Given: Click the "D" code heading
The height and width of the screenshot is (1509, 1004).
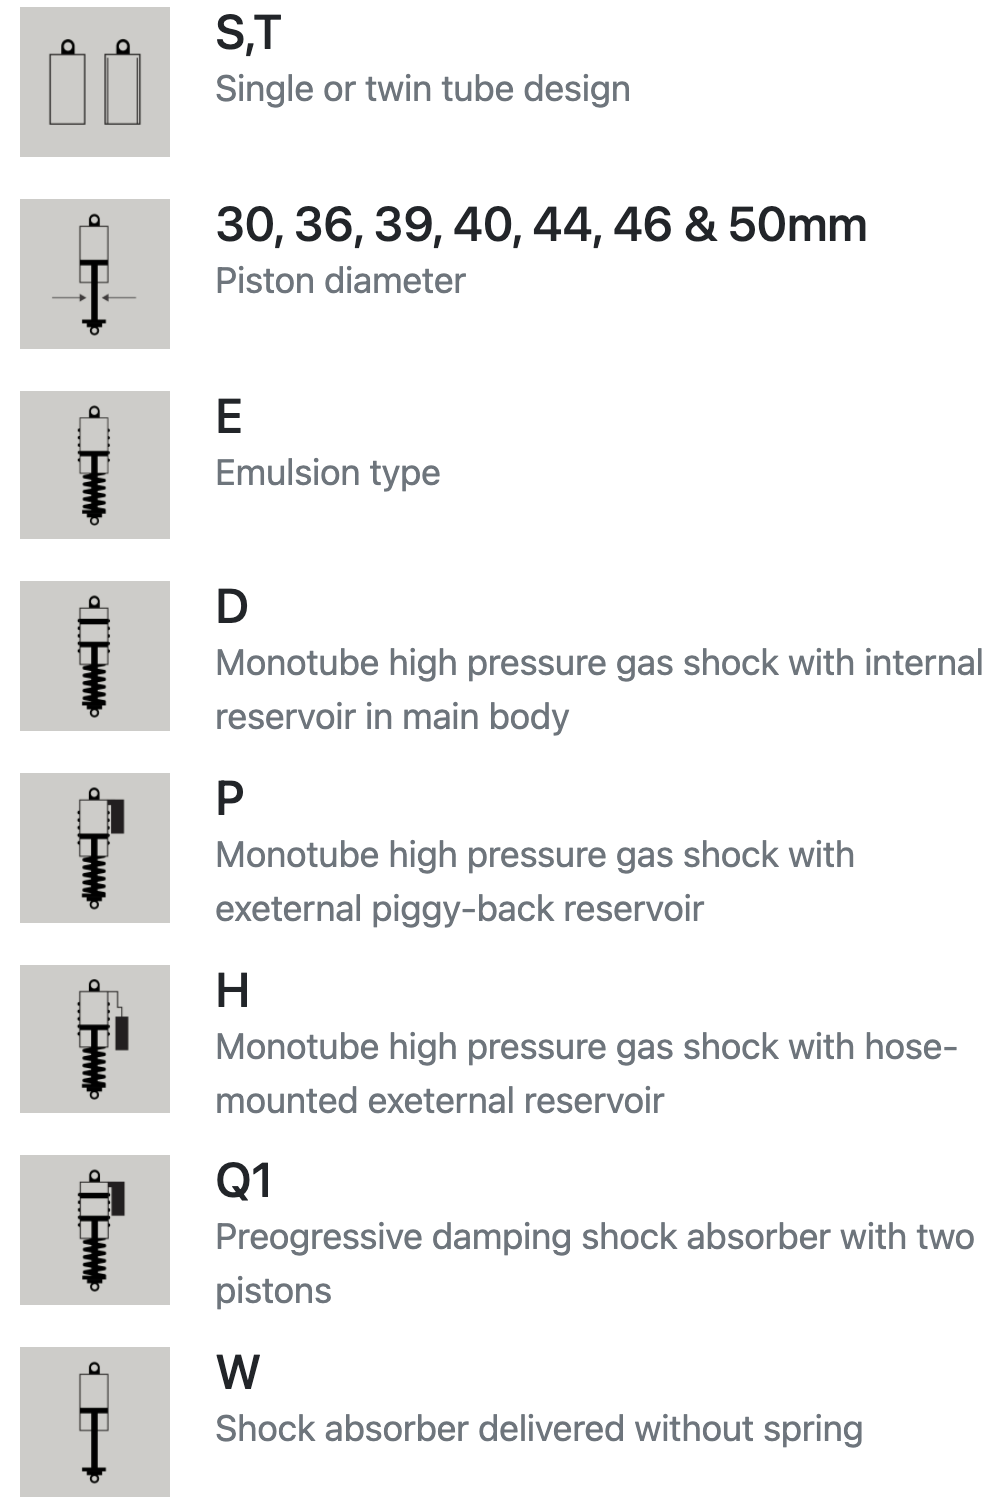Looking at the screenshot, I should click(232, 607).
